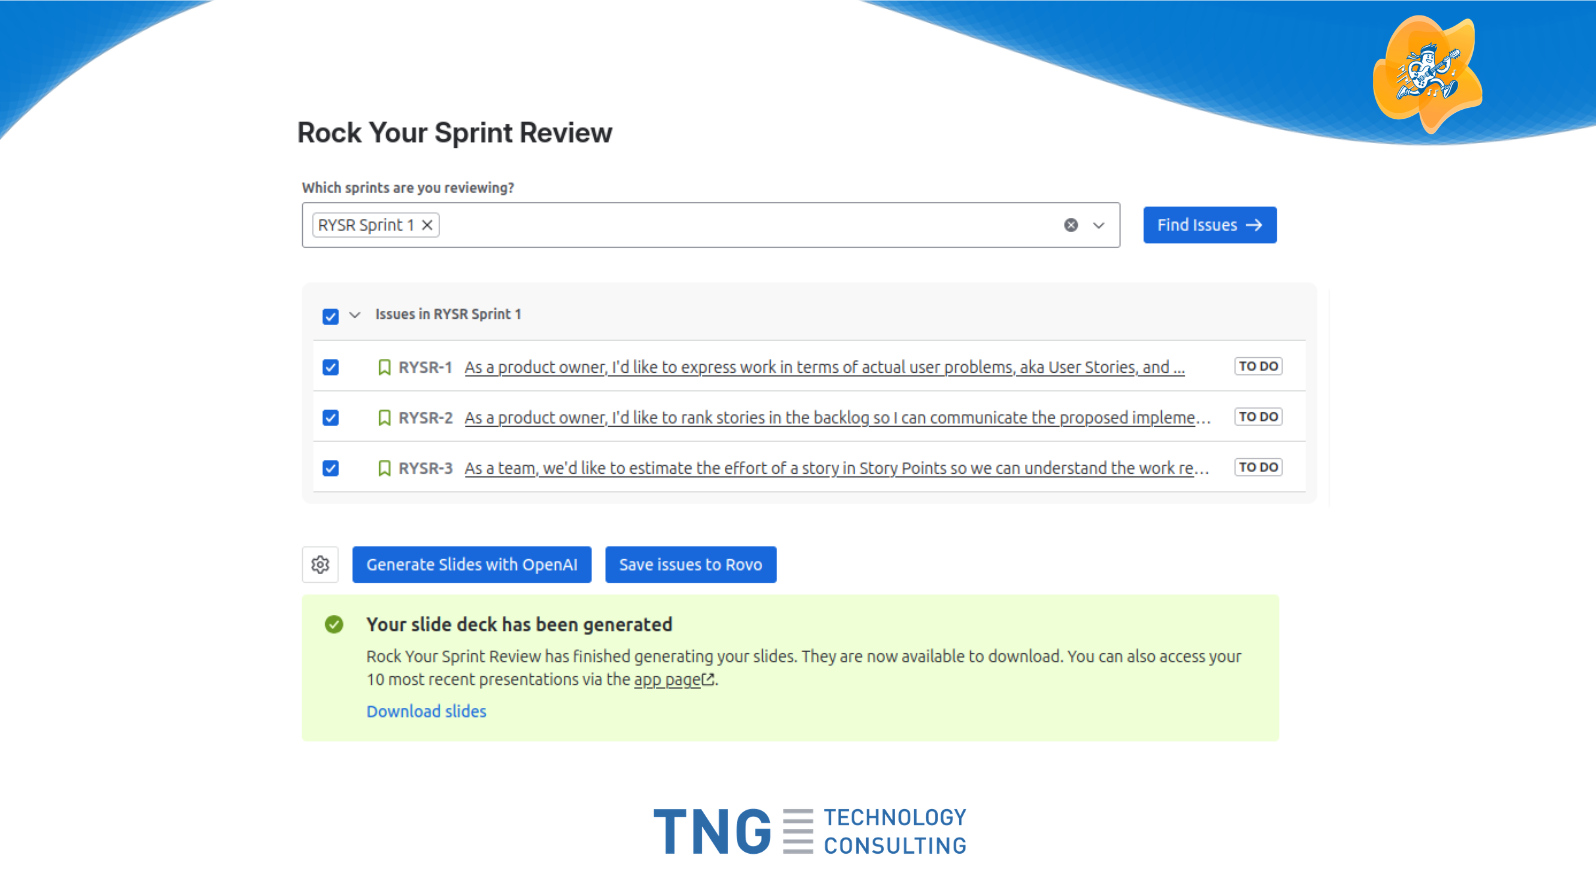Uncheck the RYSR-3 issue checkbox

[x=331, y=468]
